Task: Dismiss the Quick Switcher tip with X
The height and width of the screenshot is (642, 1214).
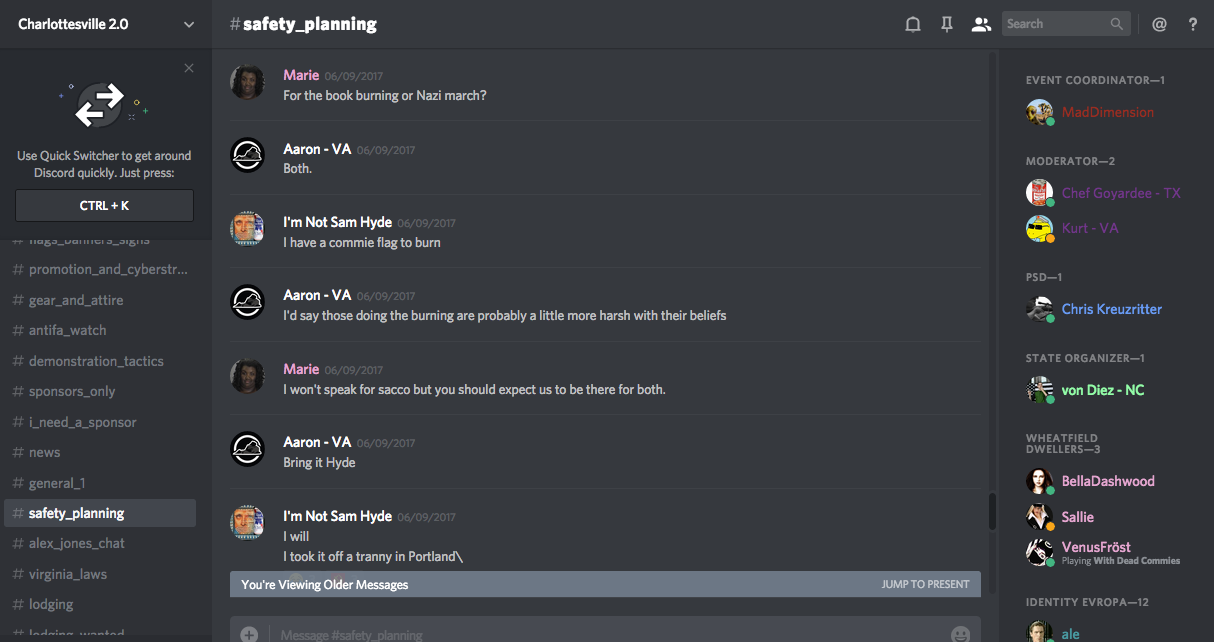Action: [x=189, y=68]
